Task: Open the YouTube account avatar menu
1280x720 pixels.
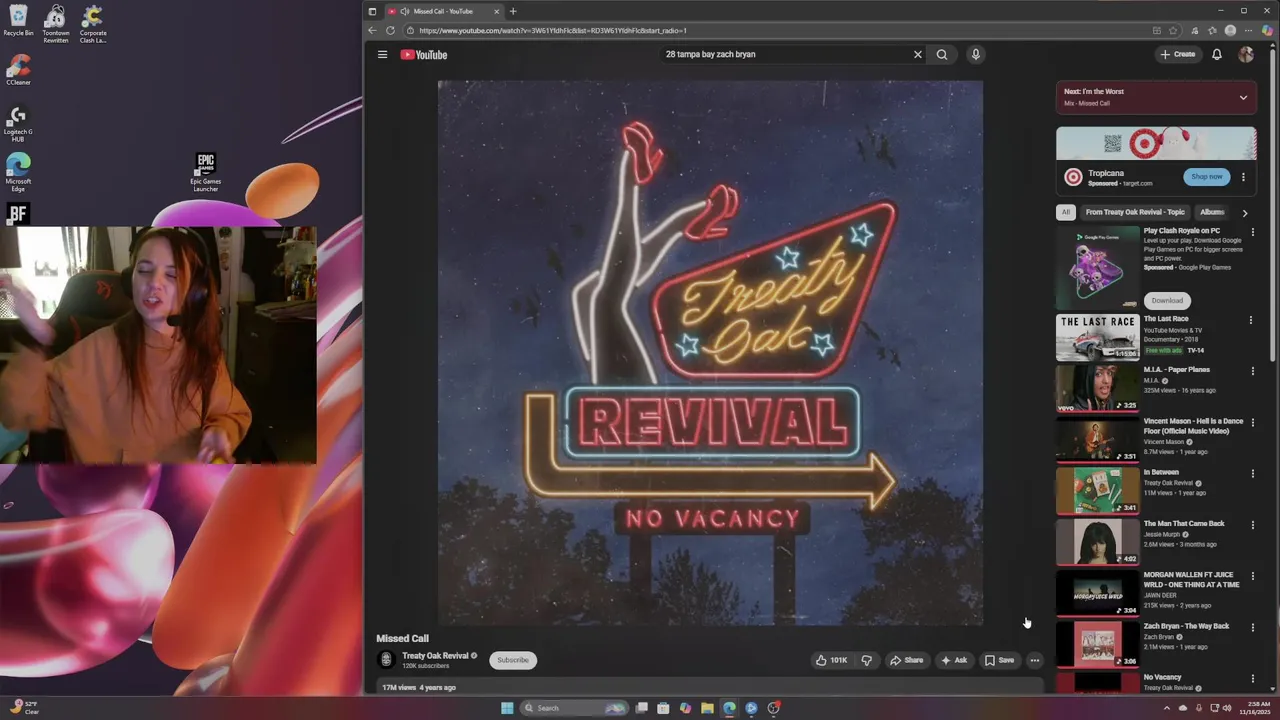Action: 1246,54
